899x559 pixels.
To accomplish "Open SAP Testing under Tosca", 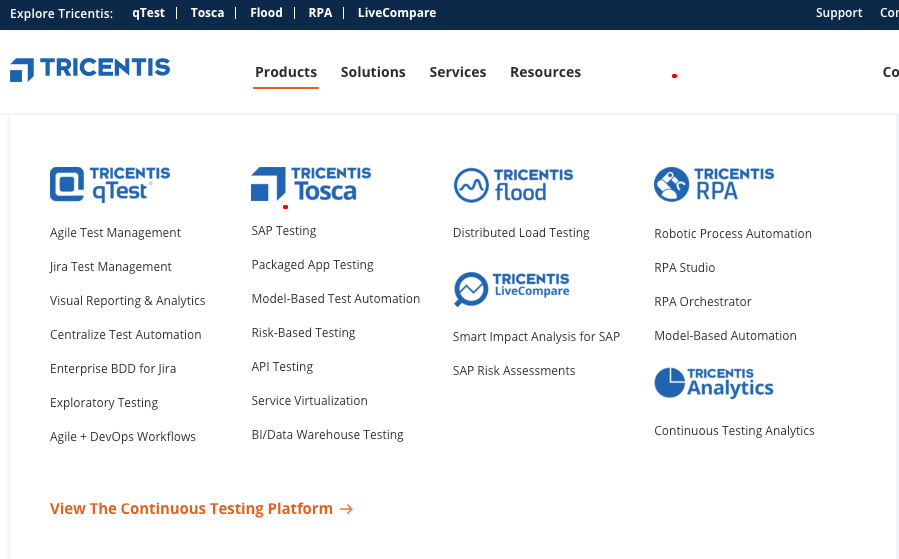I will [284, 230].
